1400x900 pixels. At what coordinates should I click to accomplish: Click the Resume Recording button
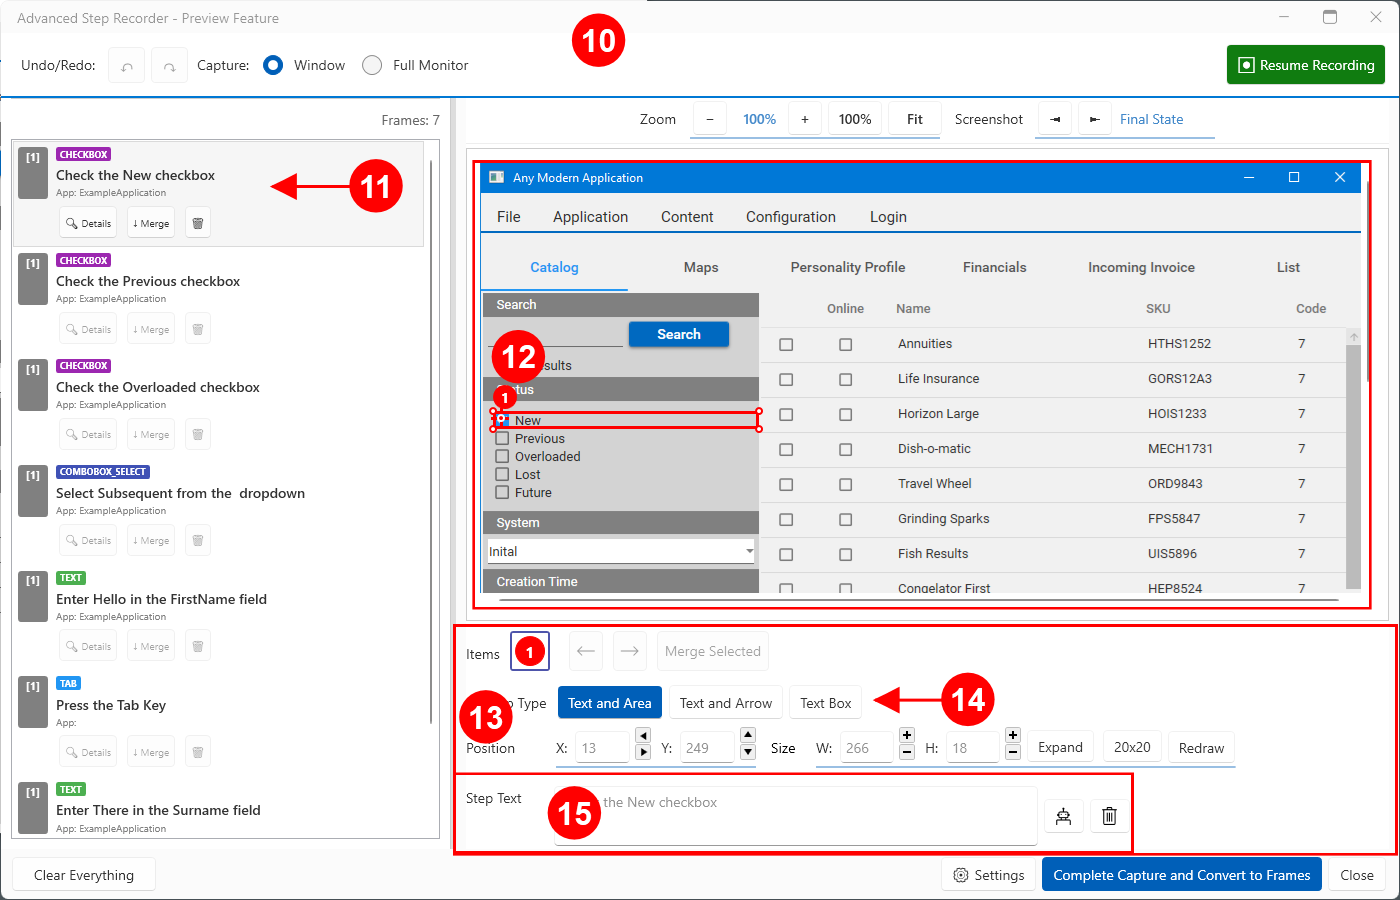(1306, 65)
